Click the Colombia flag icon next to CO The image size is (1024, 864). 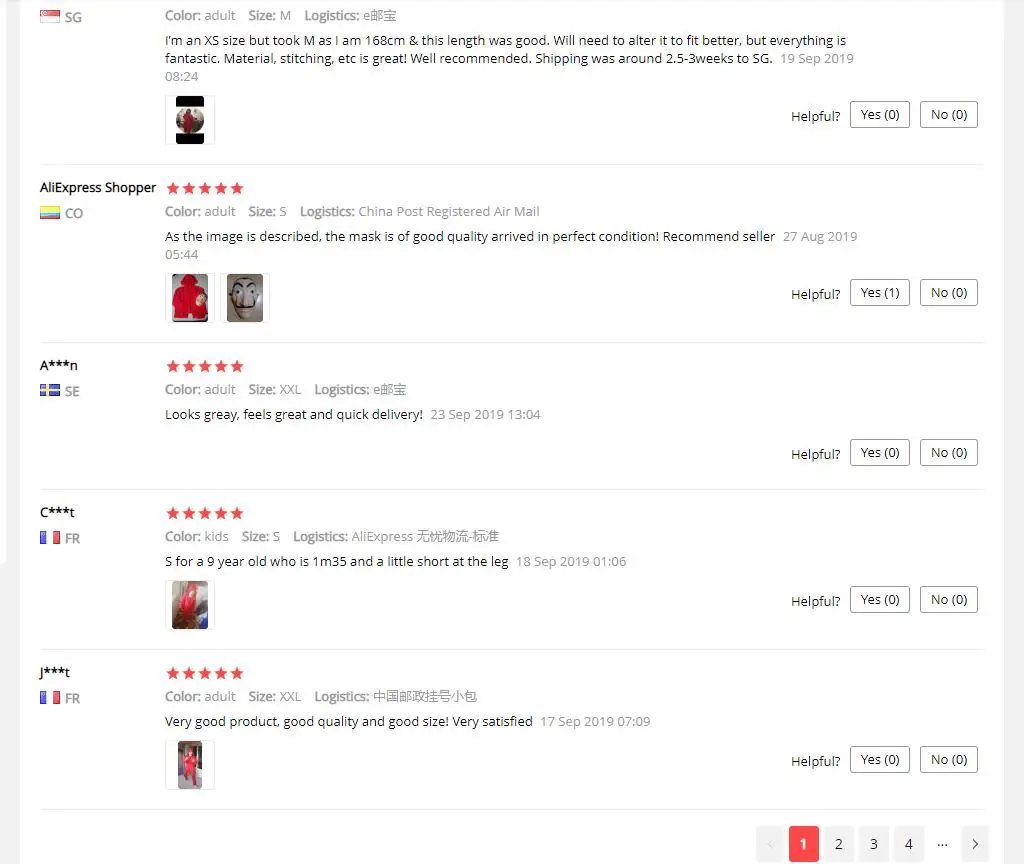pyautogui.click(x=50, y=213)
